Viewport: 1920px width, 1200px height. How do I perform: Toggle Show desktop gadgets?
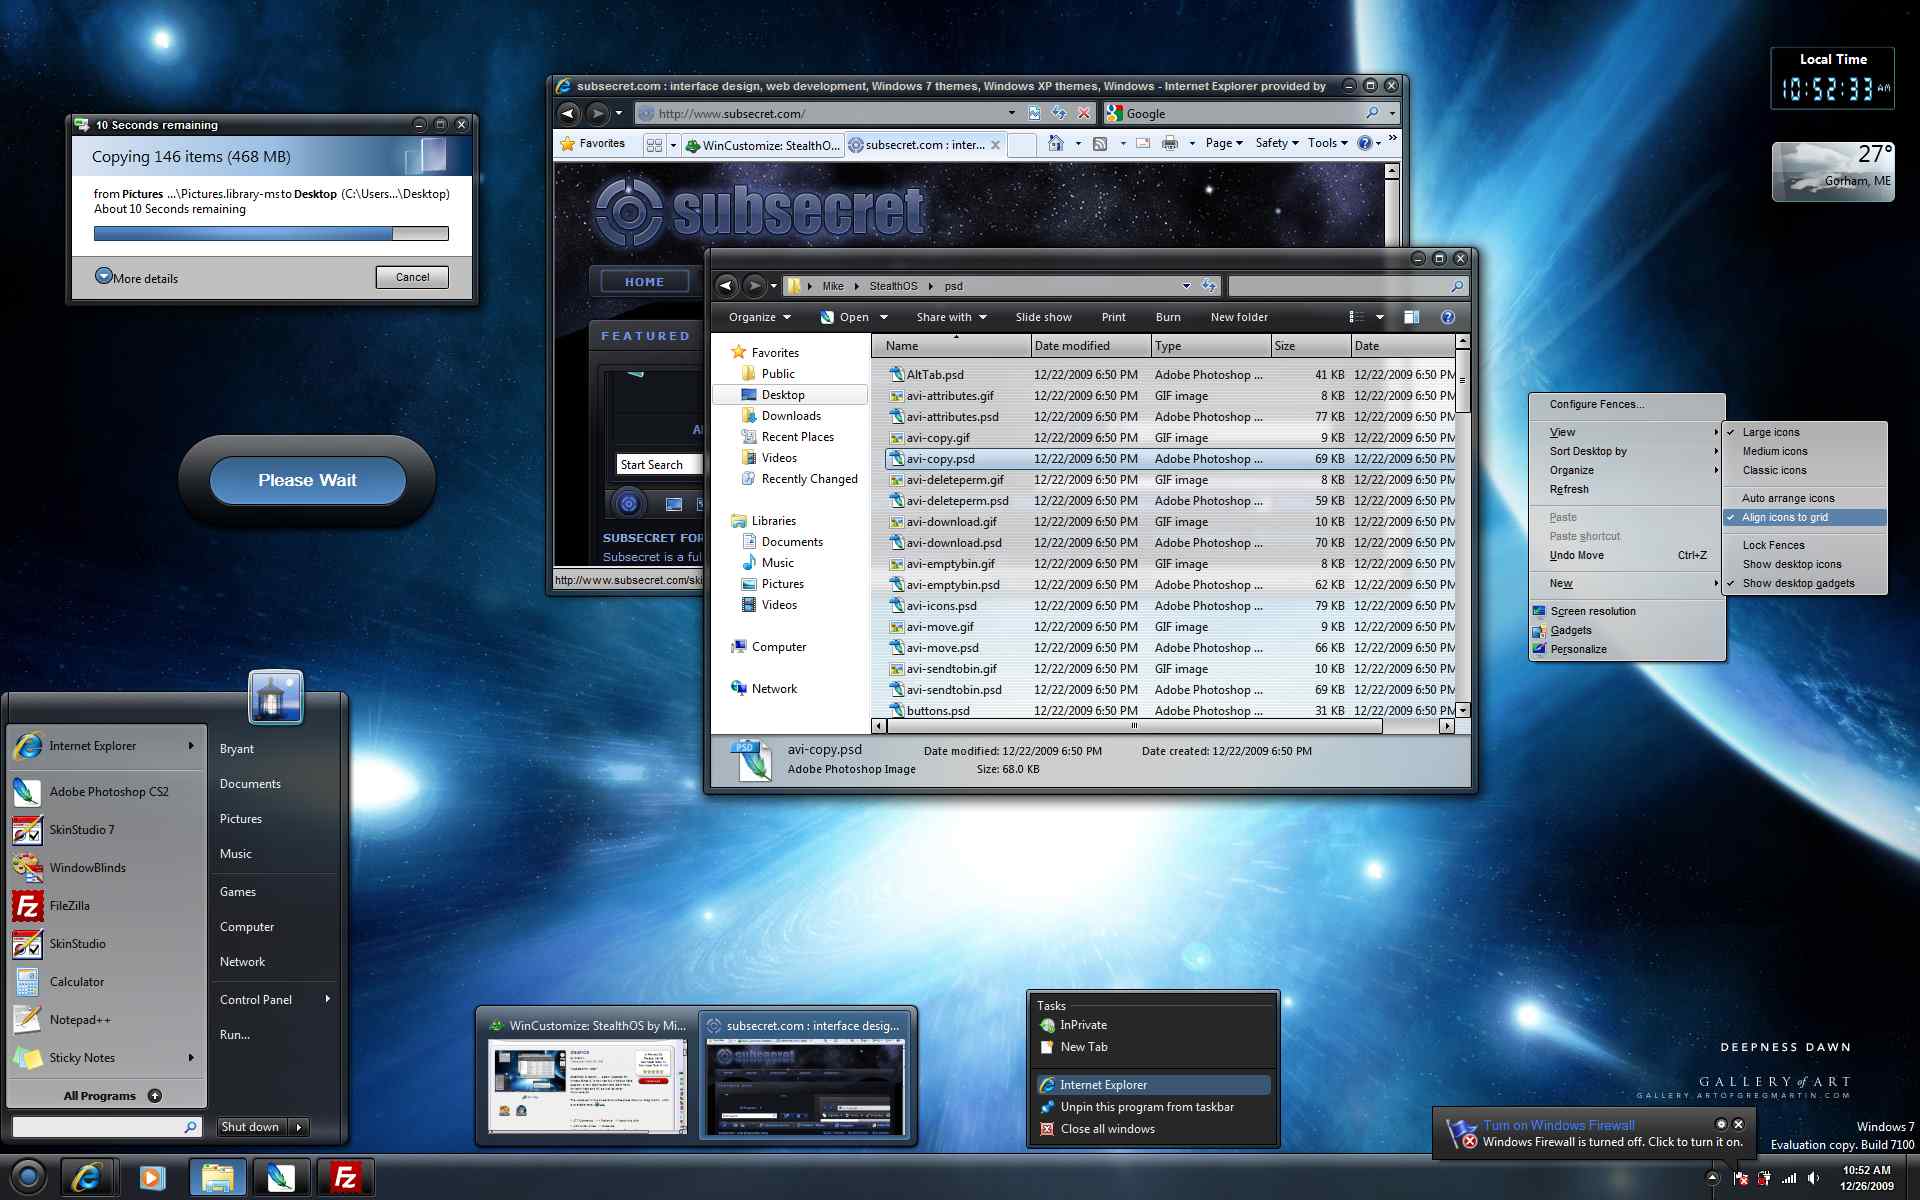(1804, 583)
